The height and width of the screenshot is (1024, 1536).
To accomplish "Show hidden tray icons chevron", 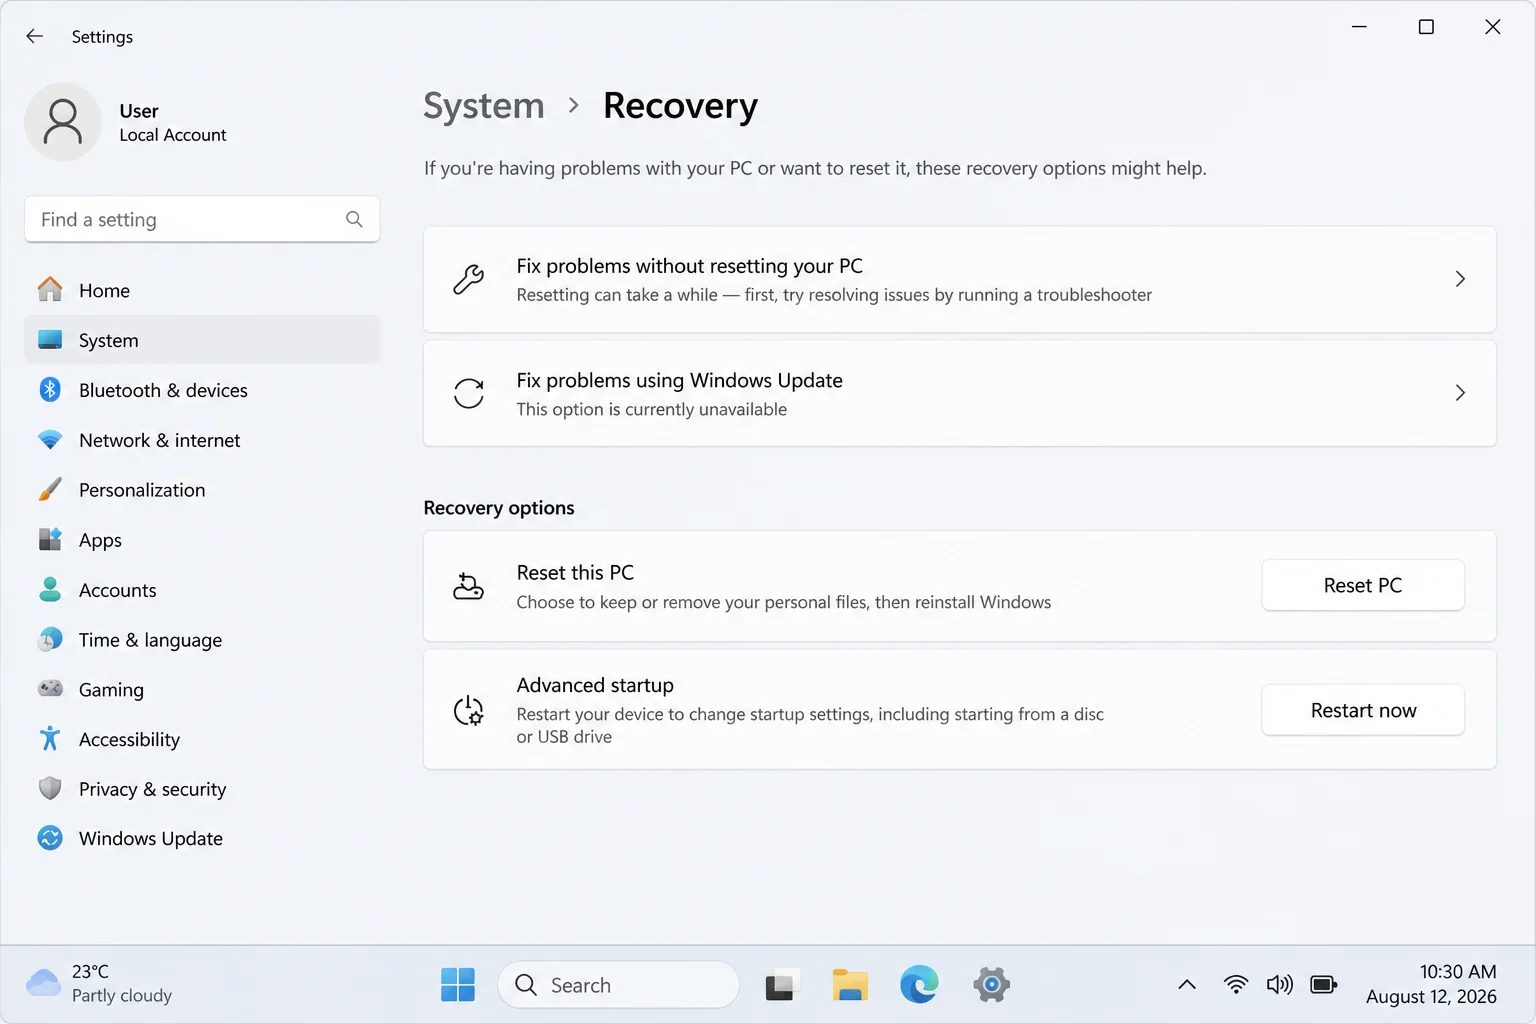I will [x=1187, y=985].
